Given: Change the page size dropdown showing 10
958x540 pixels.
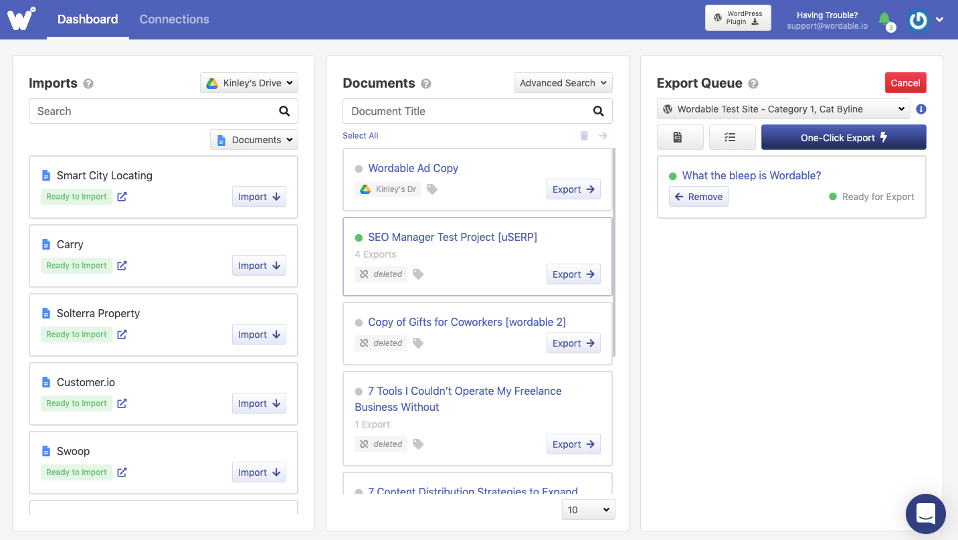Looking at the screenshot, I should tap(588, 510).
